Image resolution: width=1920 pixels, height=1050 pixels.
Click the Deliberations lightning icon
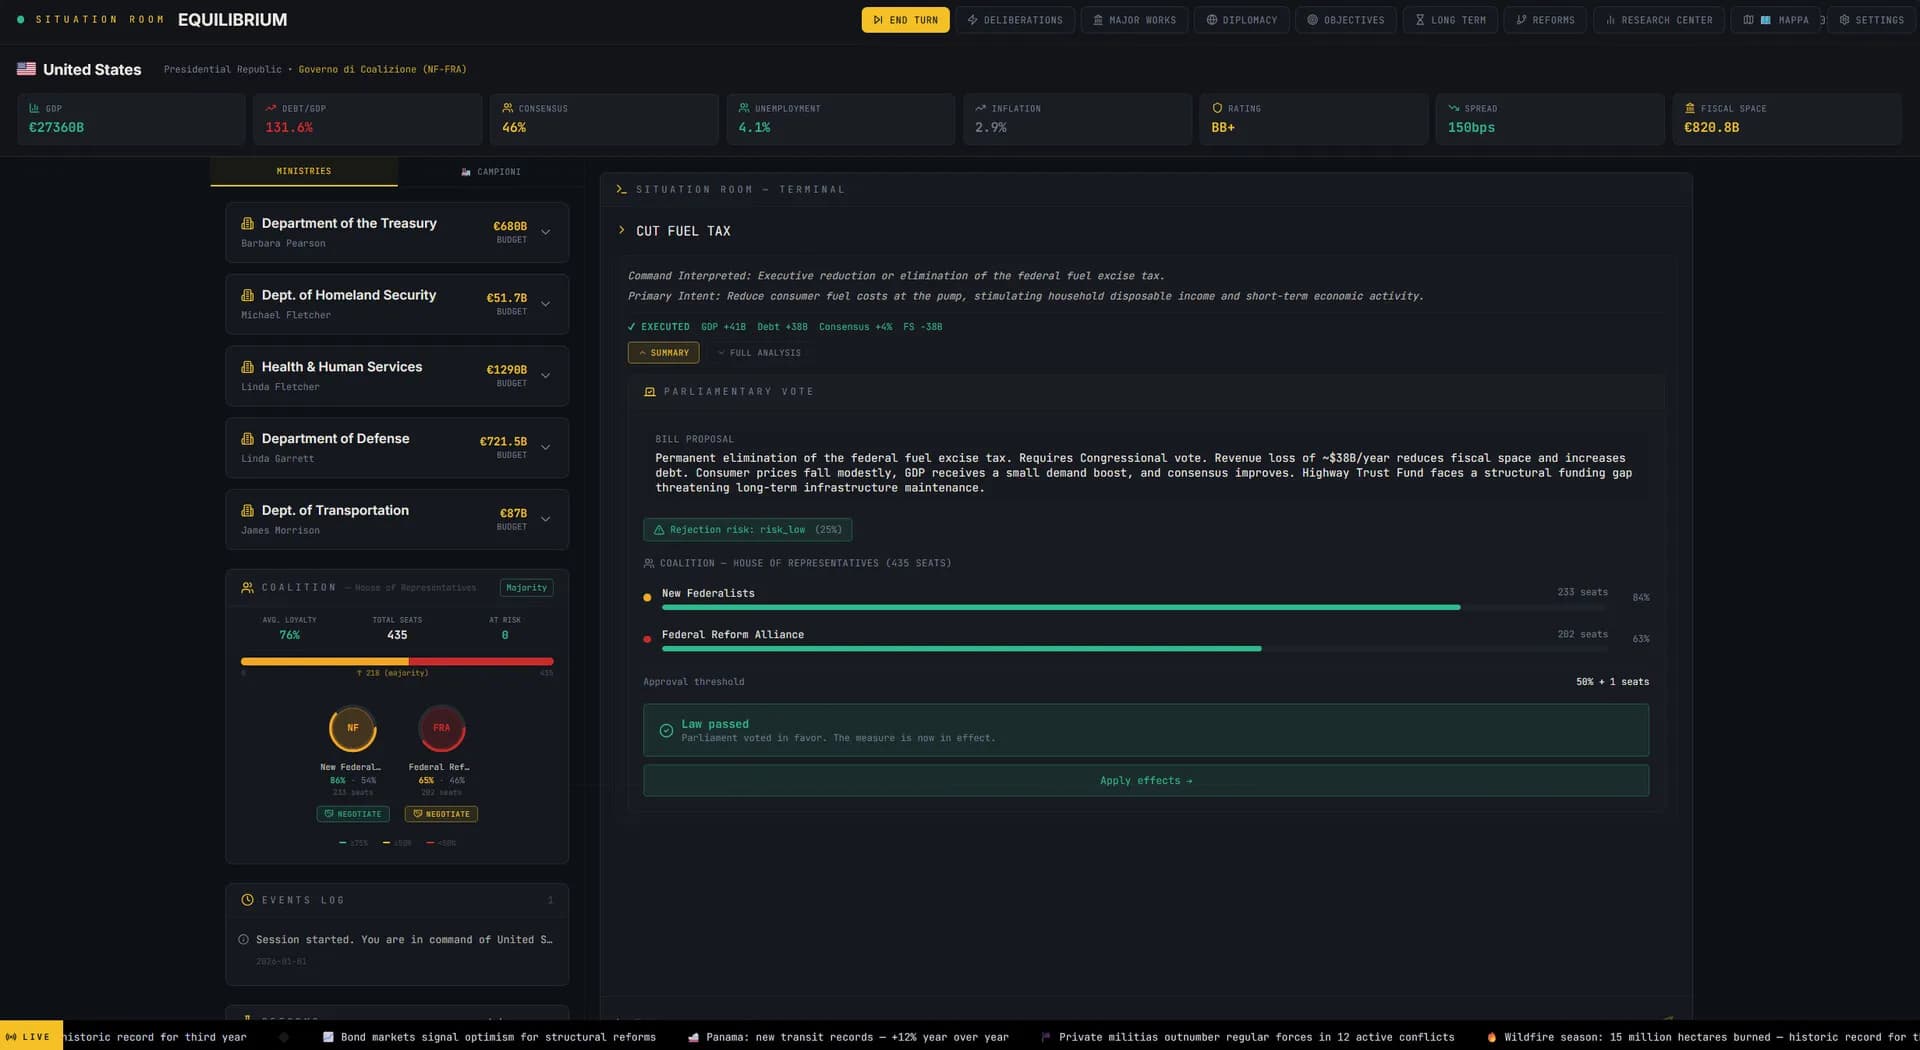[x=972, y=20]
